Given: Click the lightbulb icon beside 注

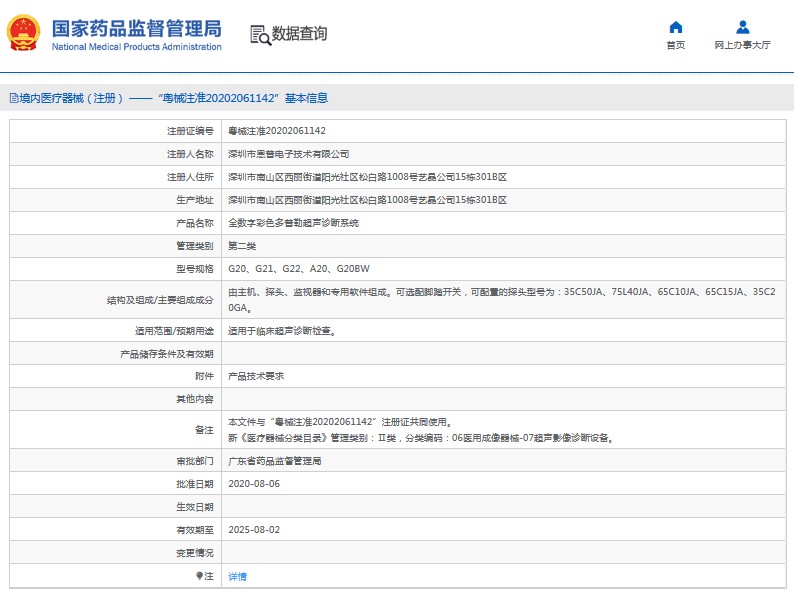Looking at the screenshot, I should [200, 576].
